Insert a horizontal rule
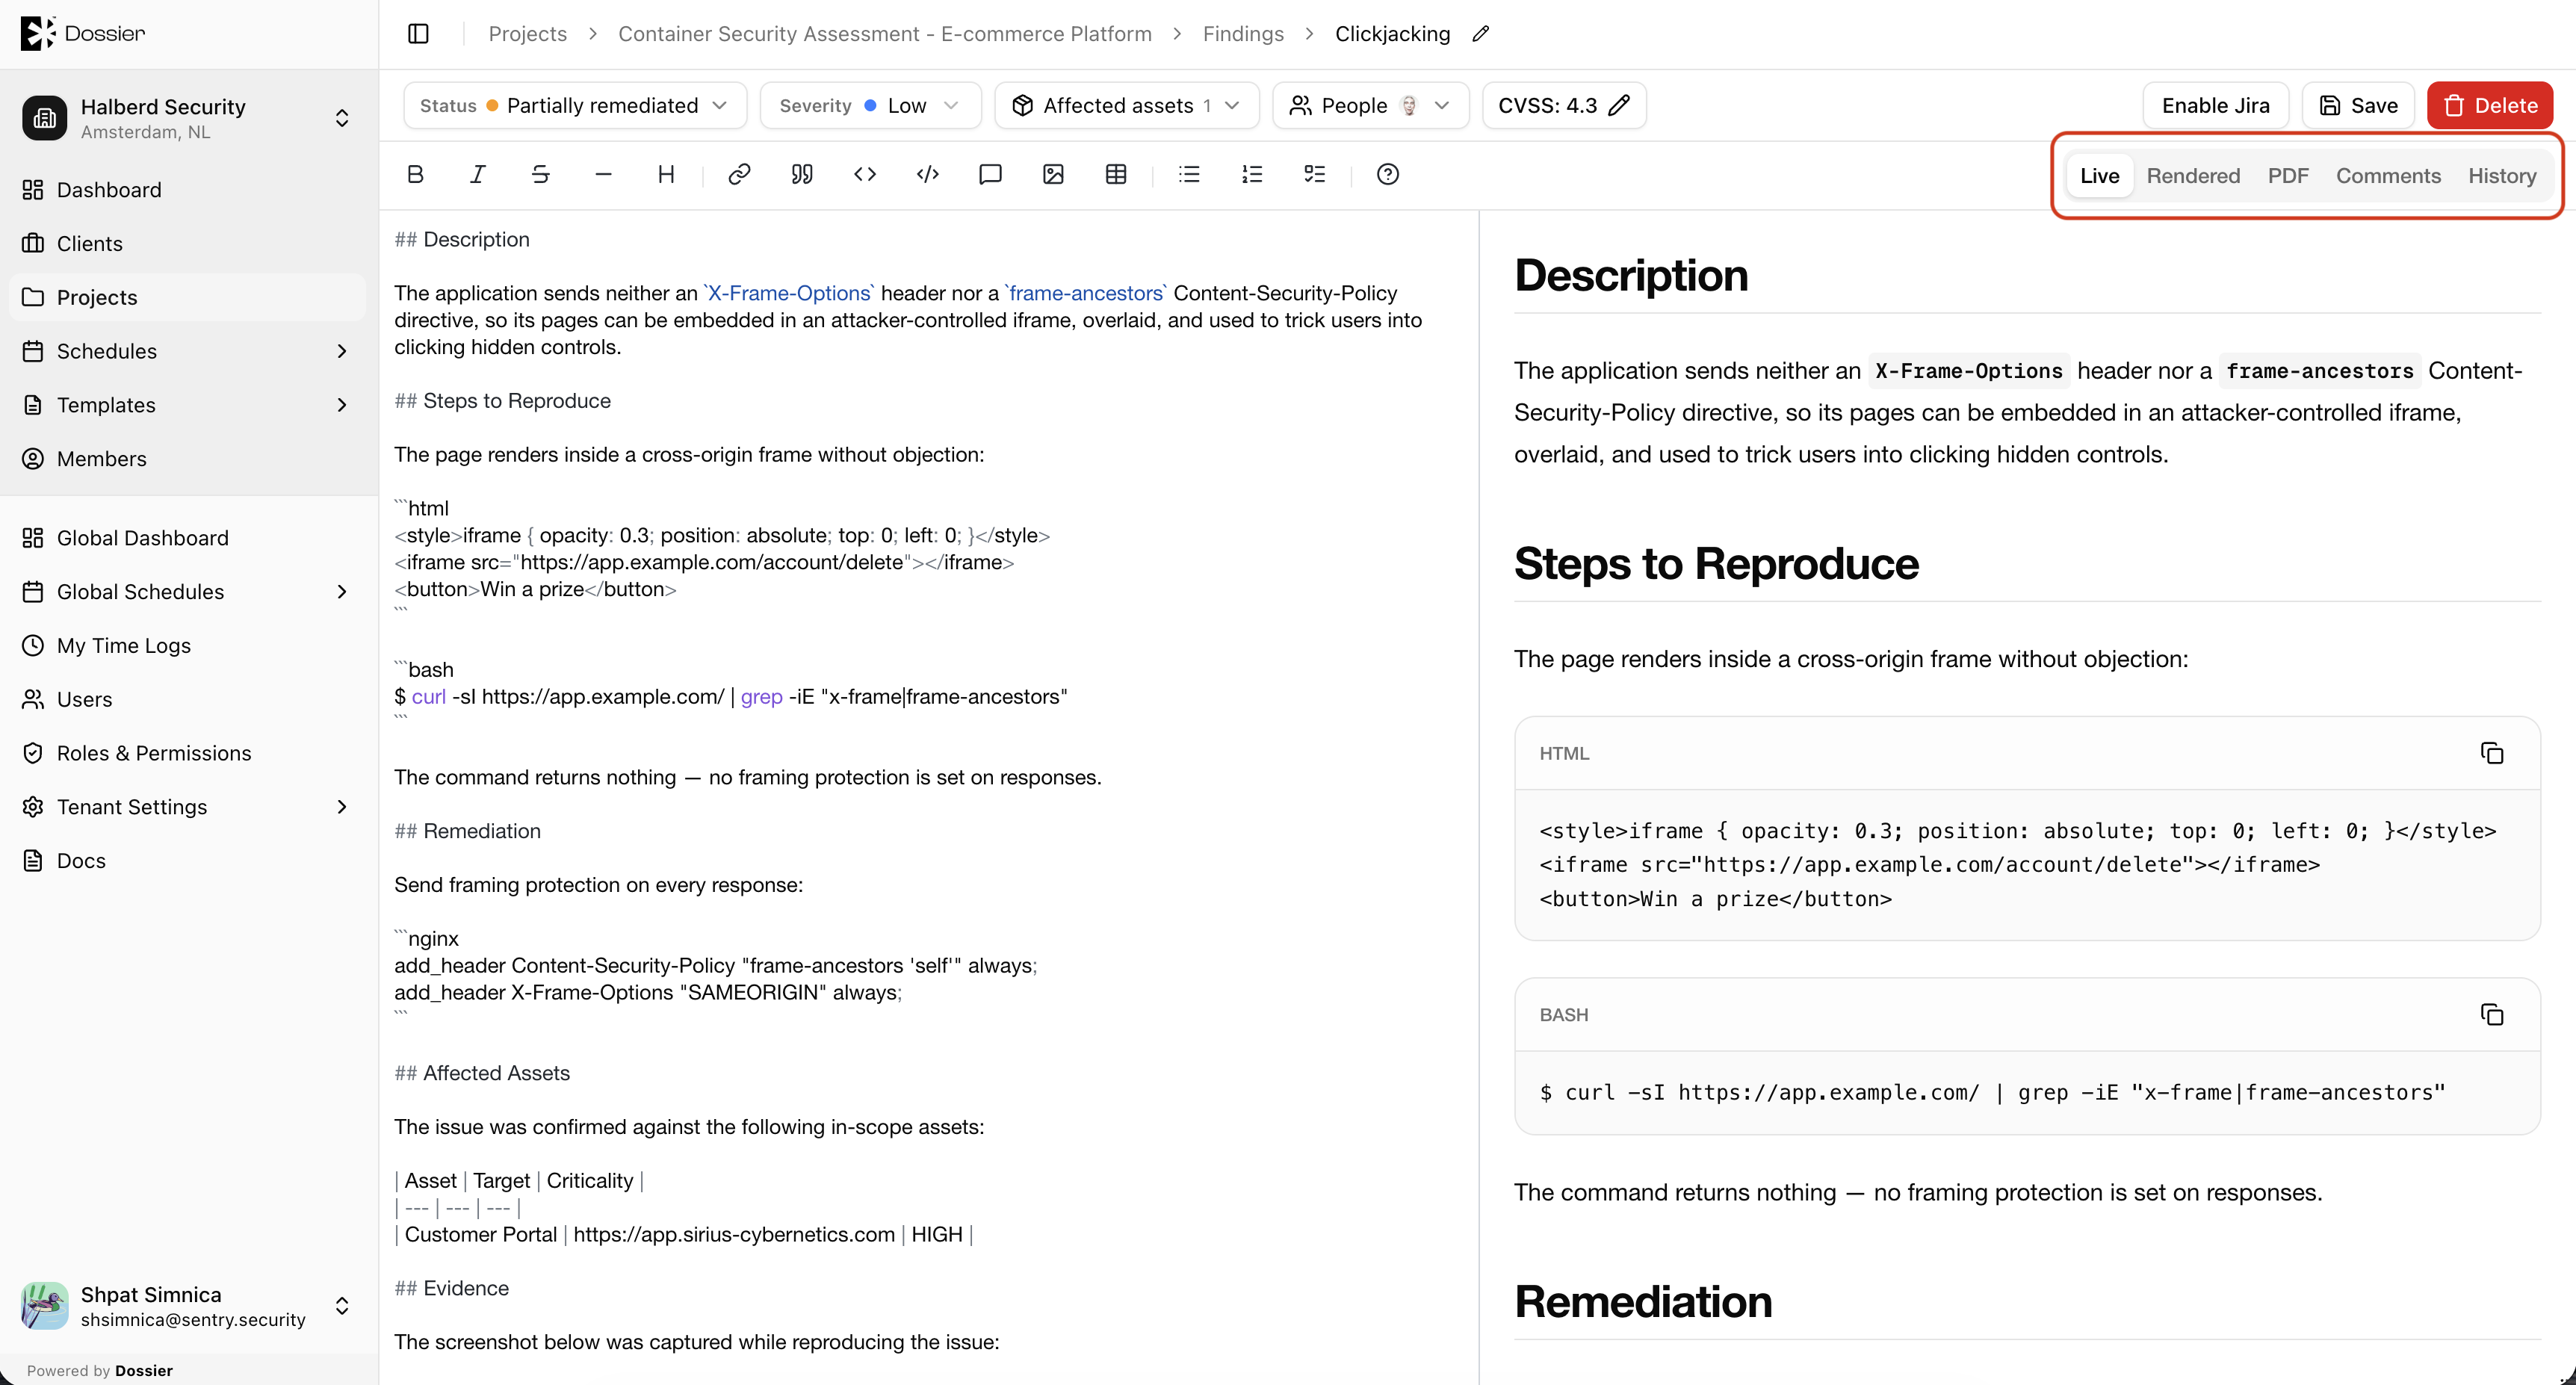The image size is (2576, 1385). point(603,175)
